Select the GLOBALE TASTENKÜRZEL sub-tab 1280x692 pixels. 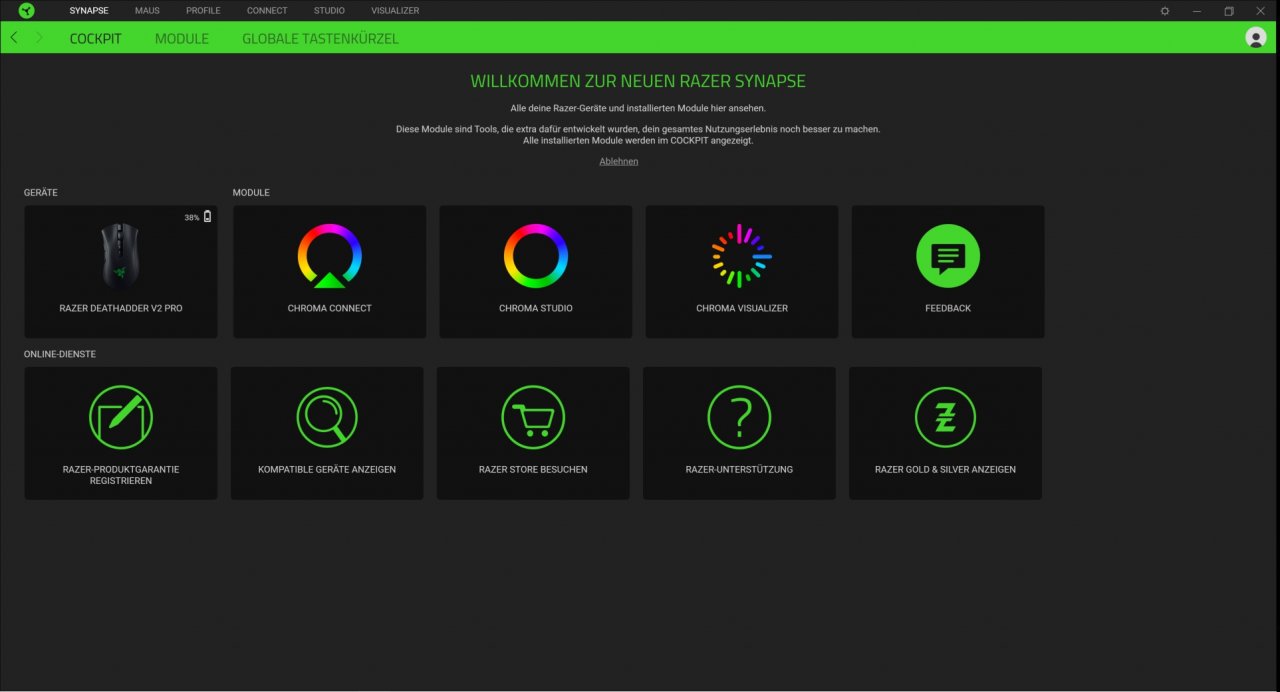click(x=320, y=39)
